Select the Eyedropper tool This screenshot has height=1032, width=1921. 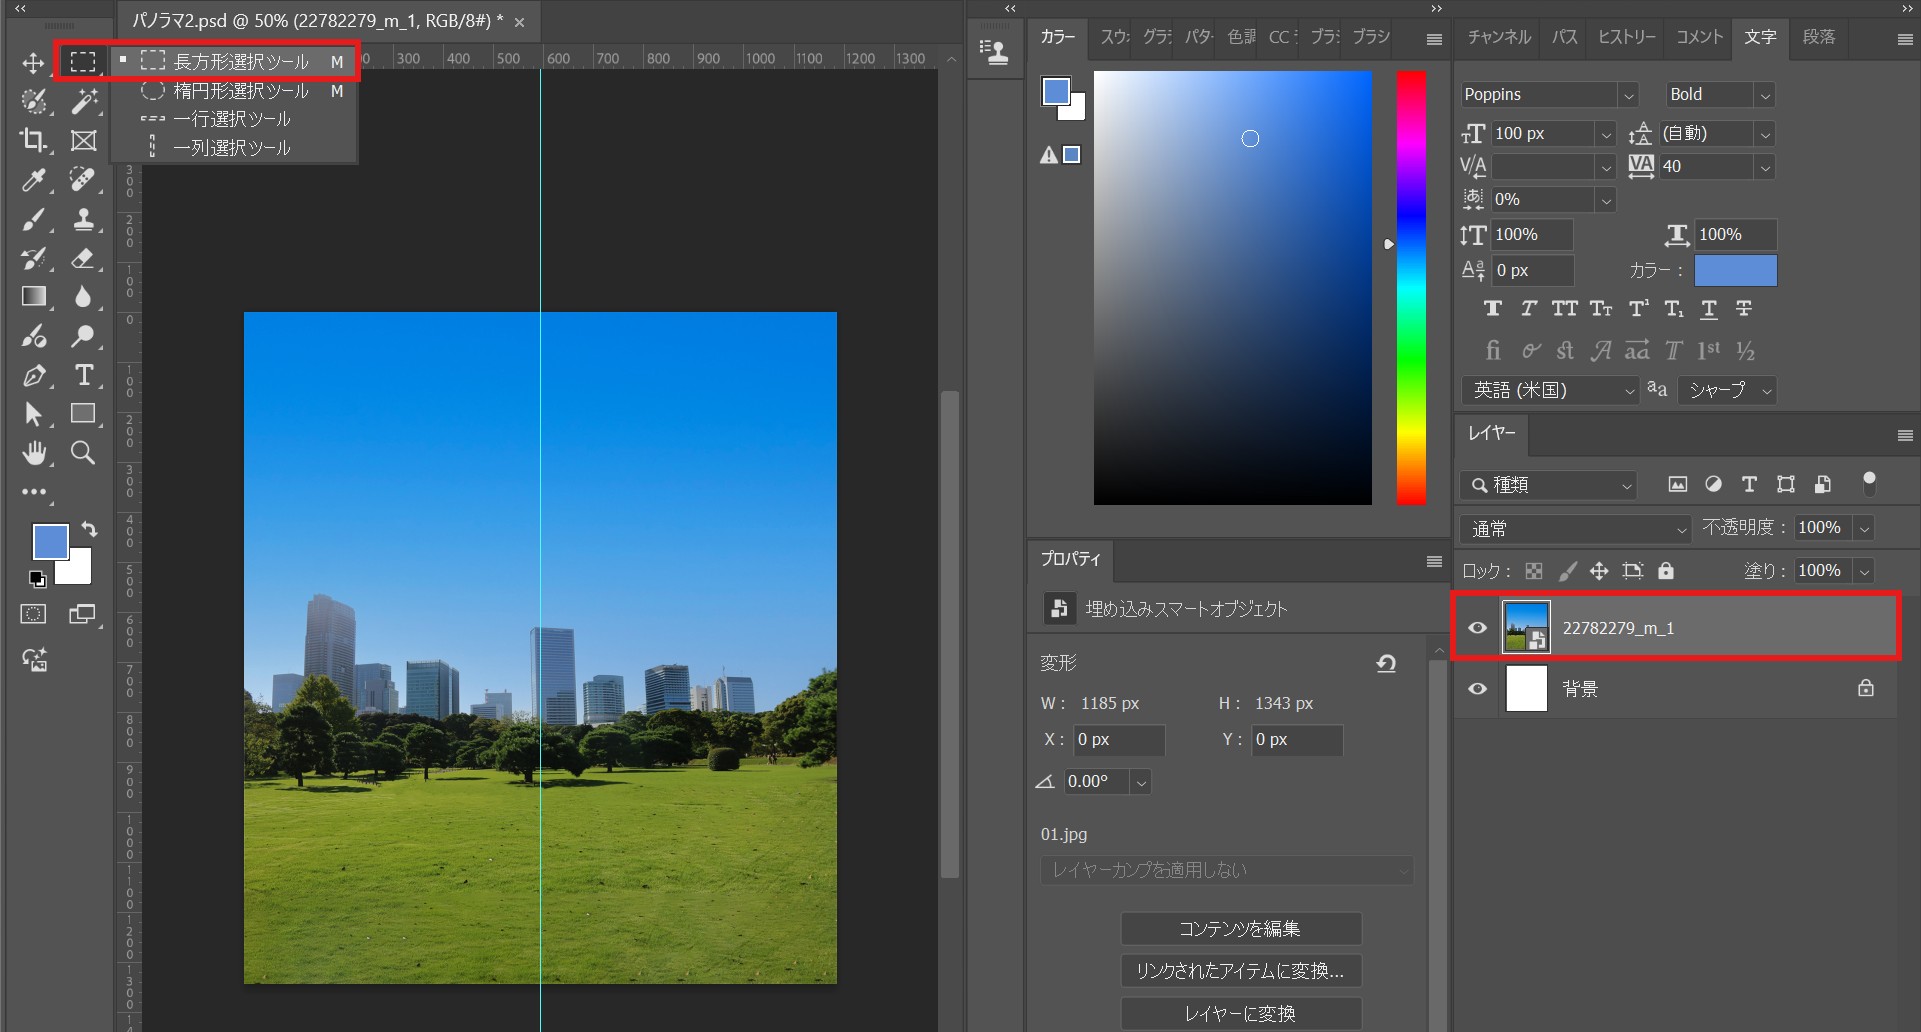33,180
